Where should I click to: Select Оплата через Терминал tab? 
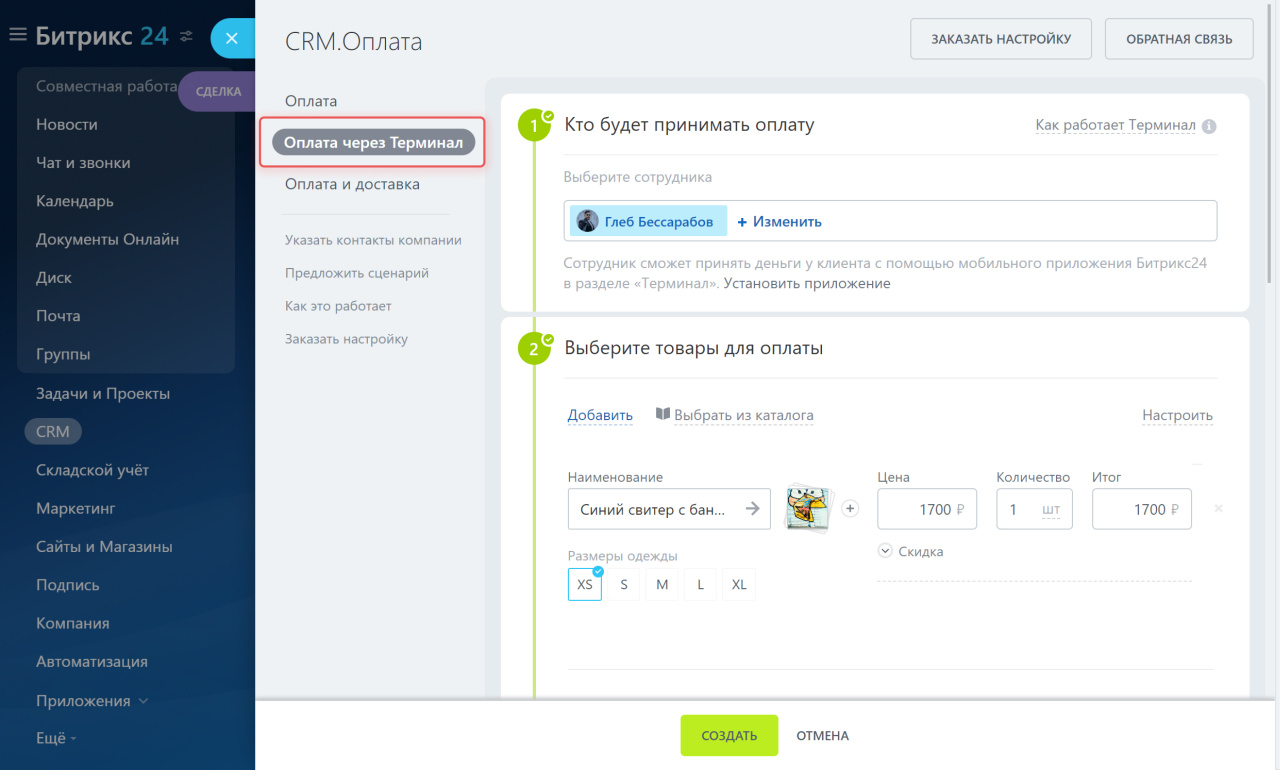(373, 143)
